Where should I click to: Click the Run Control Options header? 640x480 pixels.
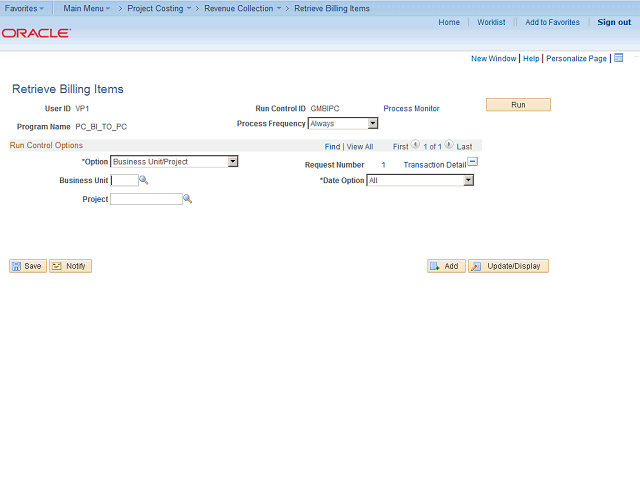(46, 145)
